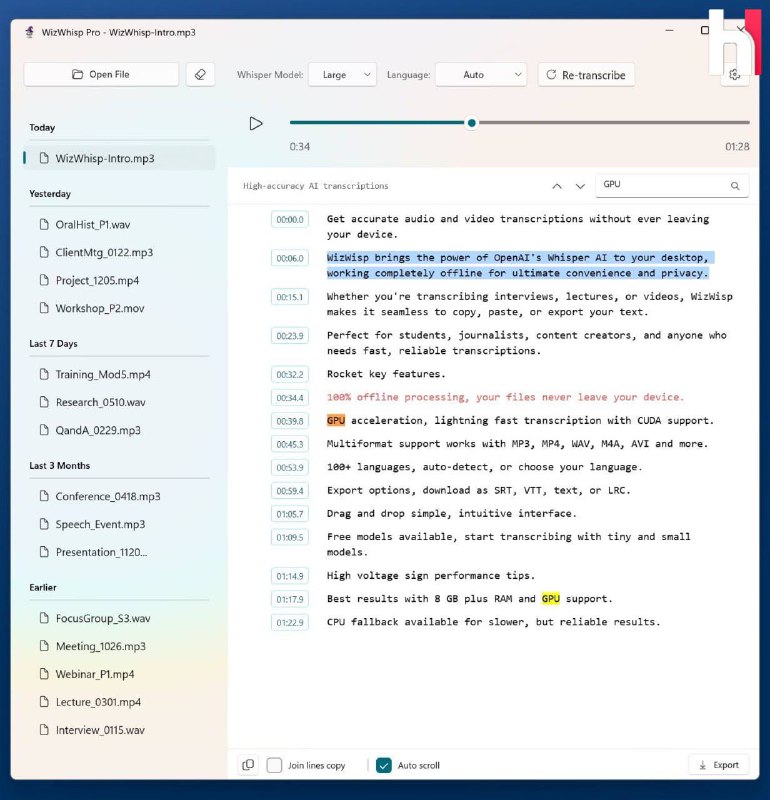The width and height of the screenshot is (770, 800).
Task: Disable the Auto scroll checkbox
Action: coord(384,765)
